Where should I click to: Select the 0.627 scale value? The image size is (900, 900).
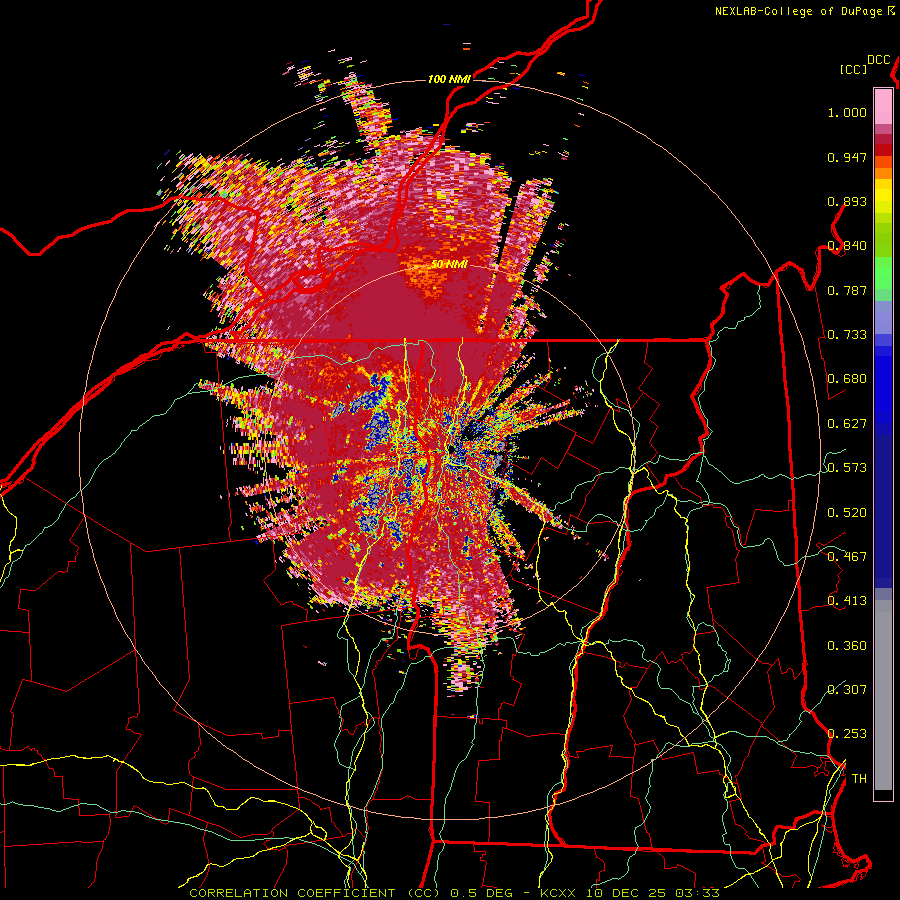847,424
